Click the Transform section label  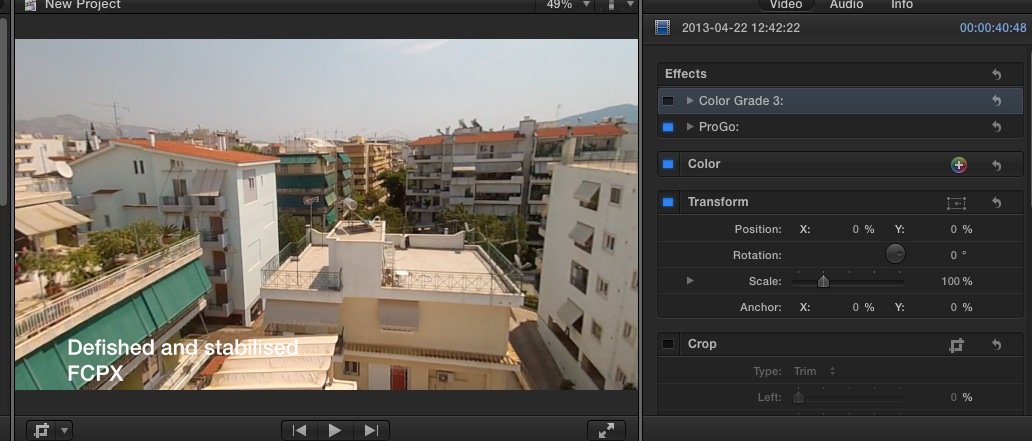tap(717, 202)
